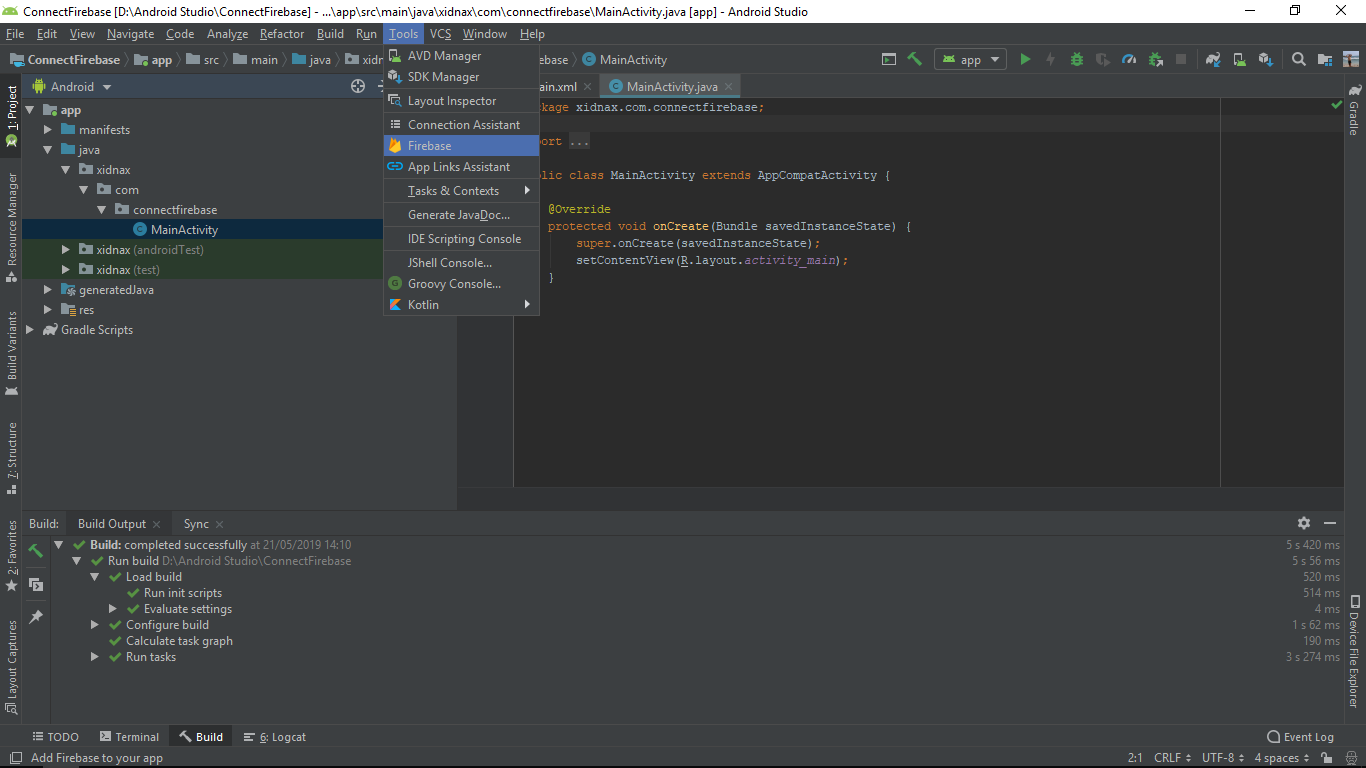Click the locate-target icon in Project panel header

pyautogui.click(x=358, y=86)
